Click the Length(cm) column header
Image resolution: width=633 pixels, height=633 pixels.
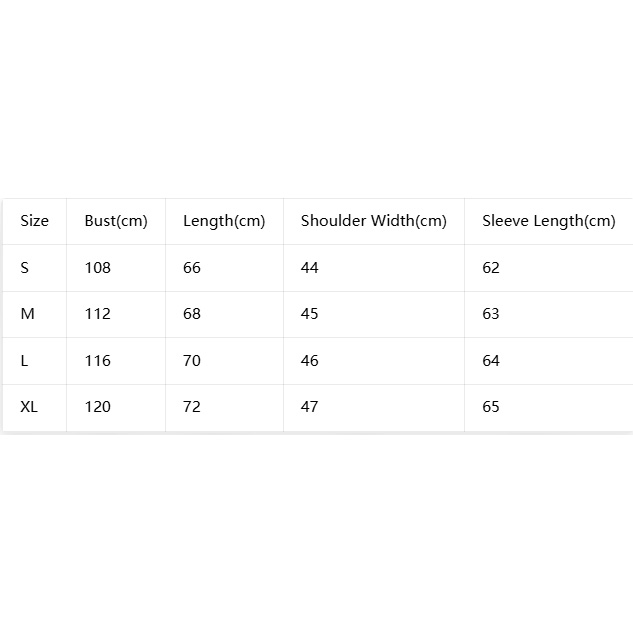[x=224, y=221]
